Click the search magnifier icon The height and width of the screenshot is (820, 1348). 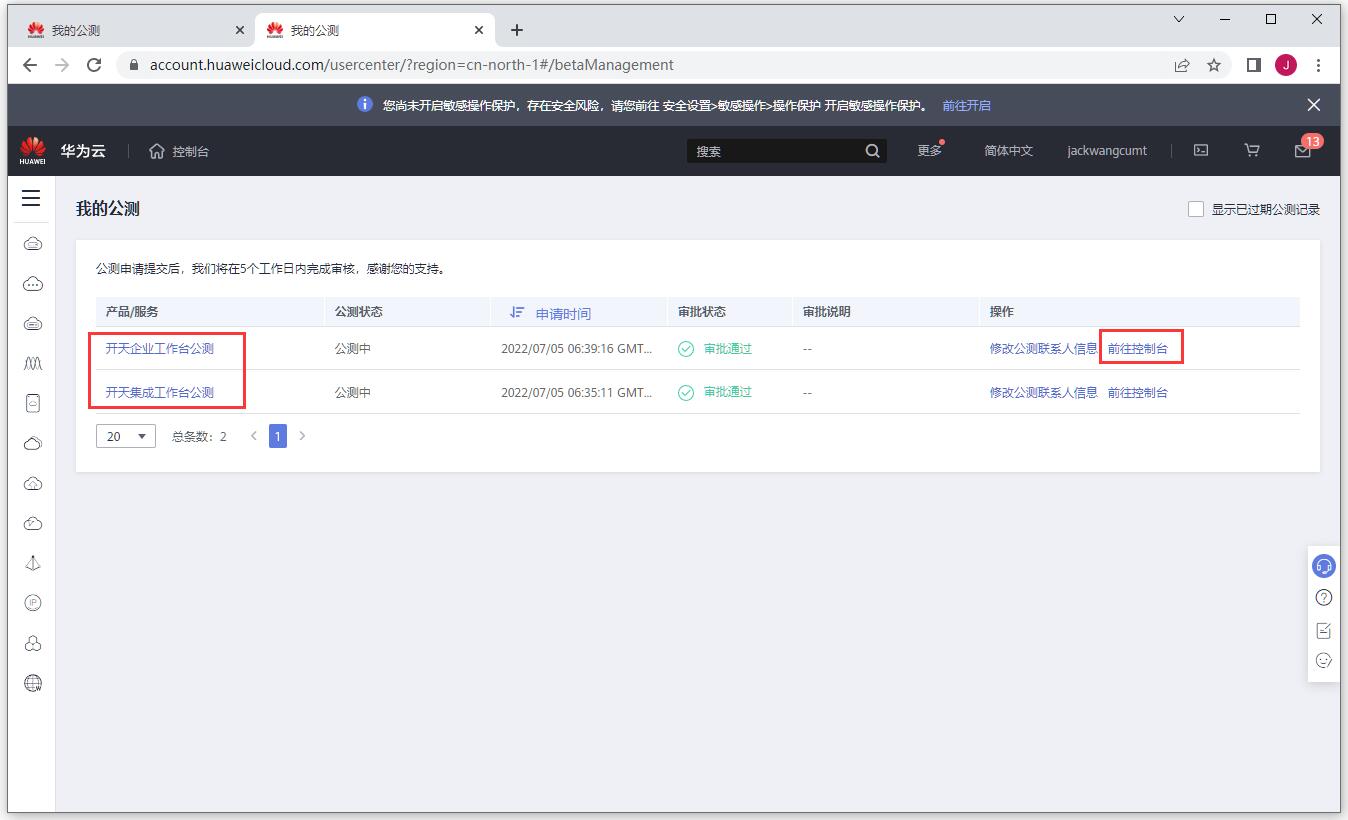[873, 151]
